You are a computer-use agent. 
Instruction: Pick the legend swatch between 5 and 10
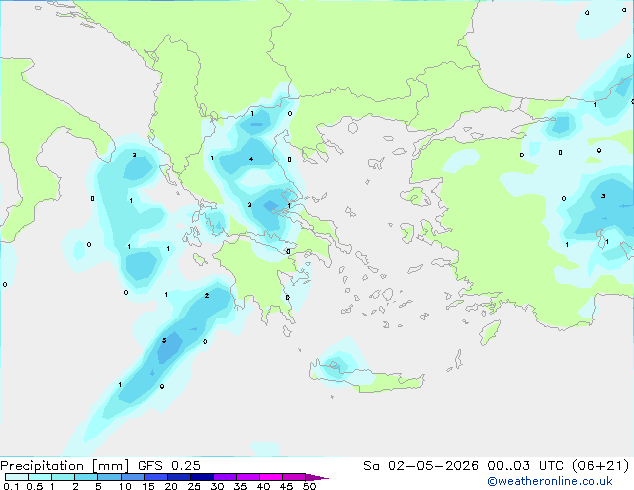tap(109, 477)
